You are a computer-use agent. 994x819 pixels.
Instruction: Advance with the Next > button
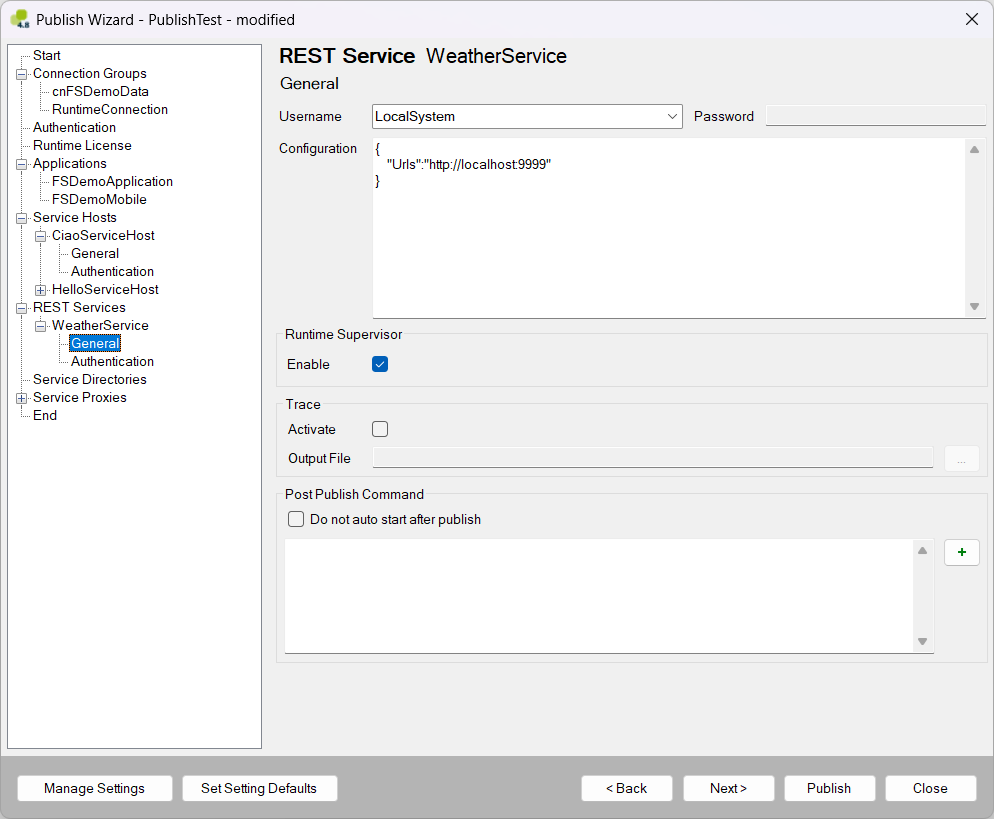click(728, 788)
